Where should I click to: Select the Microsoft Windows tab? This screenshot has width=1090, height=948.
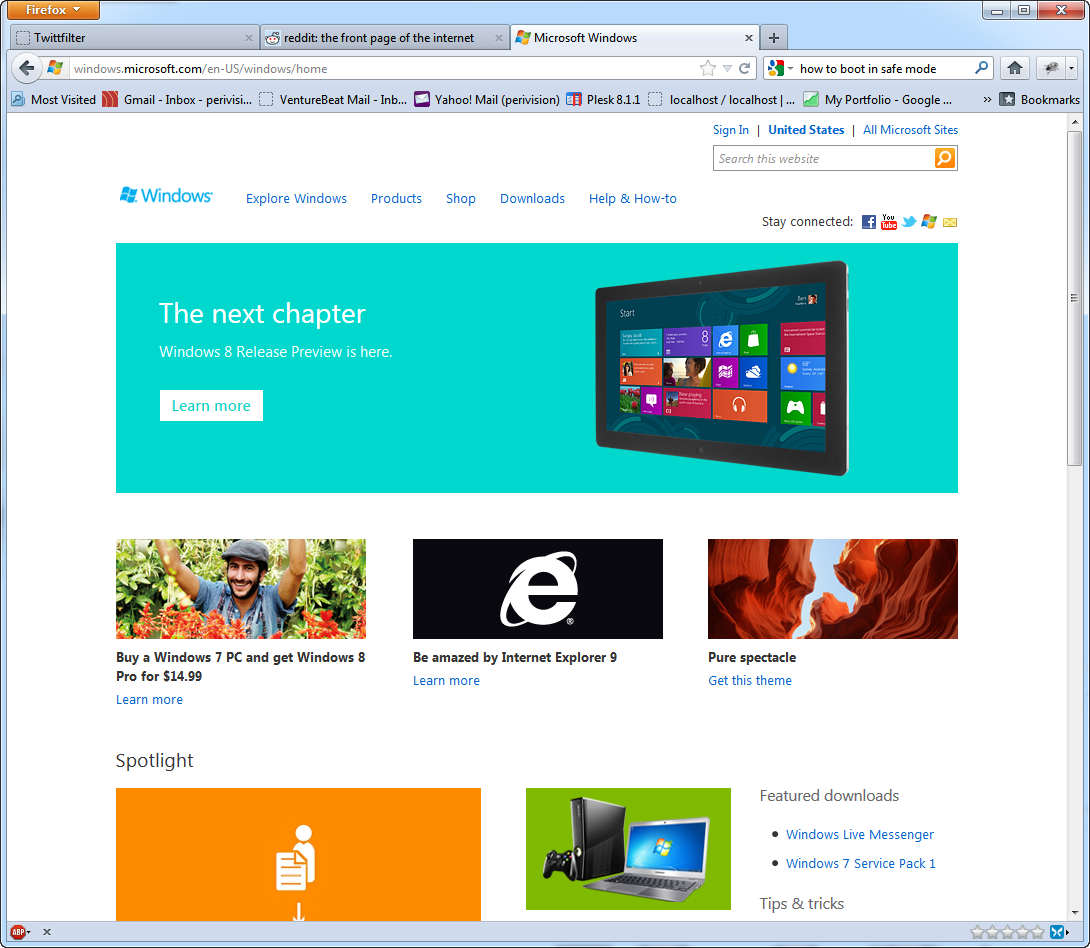635,38
